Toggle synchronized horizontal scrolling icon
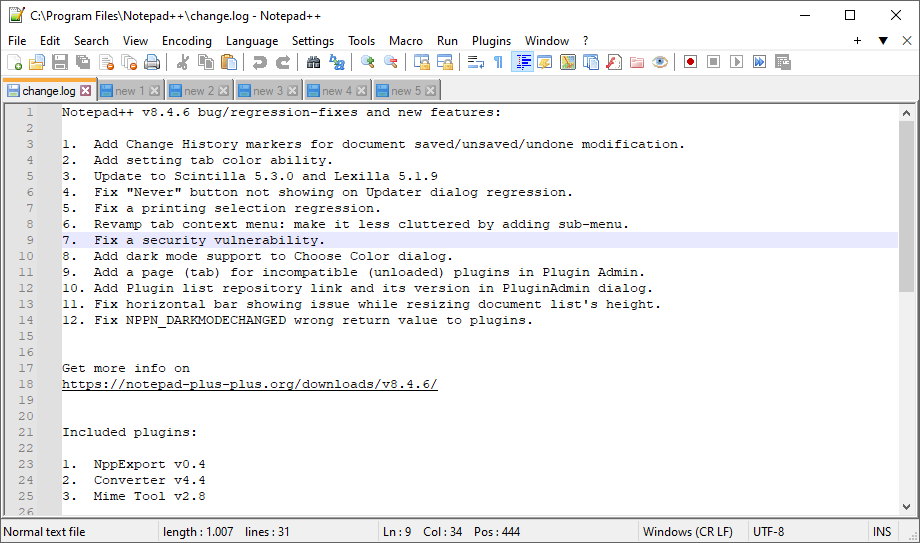The width and height of the screenshot is (920, 543). coord(445,62)
